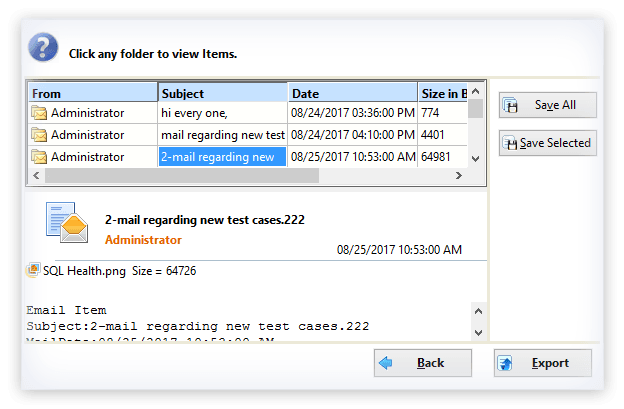Open the SQL Health.png attachment icon
The width and height of the screenshot is (624, 409).
pos(33,270)
